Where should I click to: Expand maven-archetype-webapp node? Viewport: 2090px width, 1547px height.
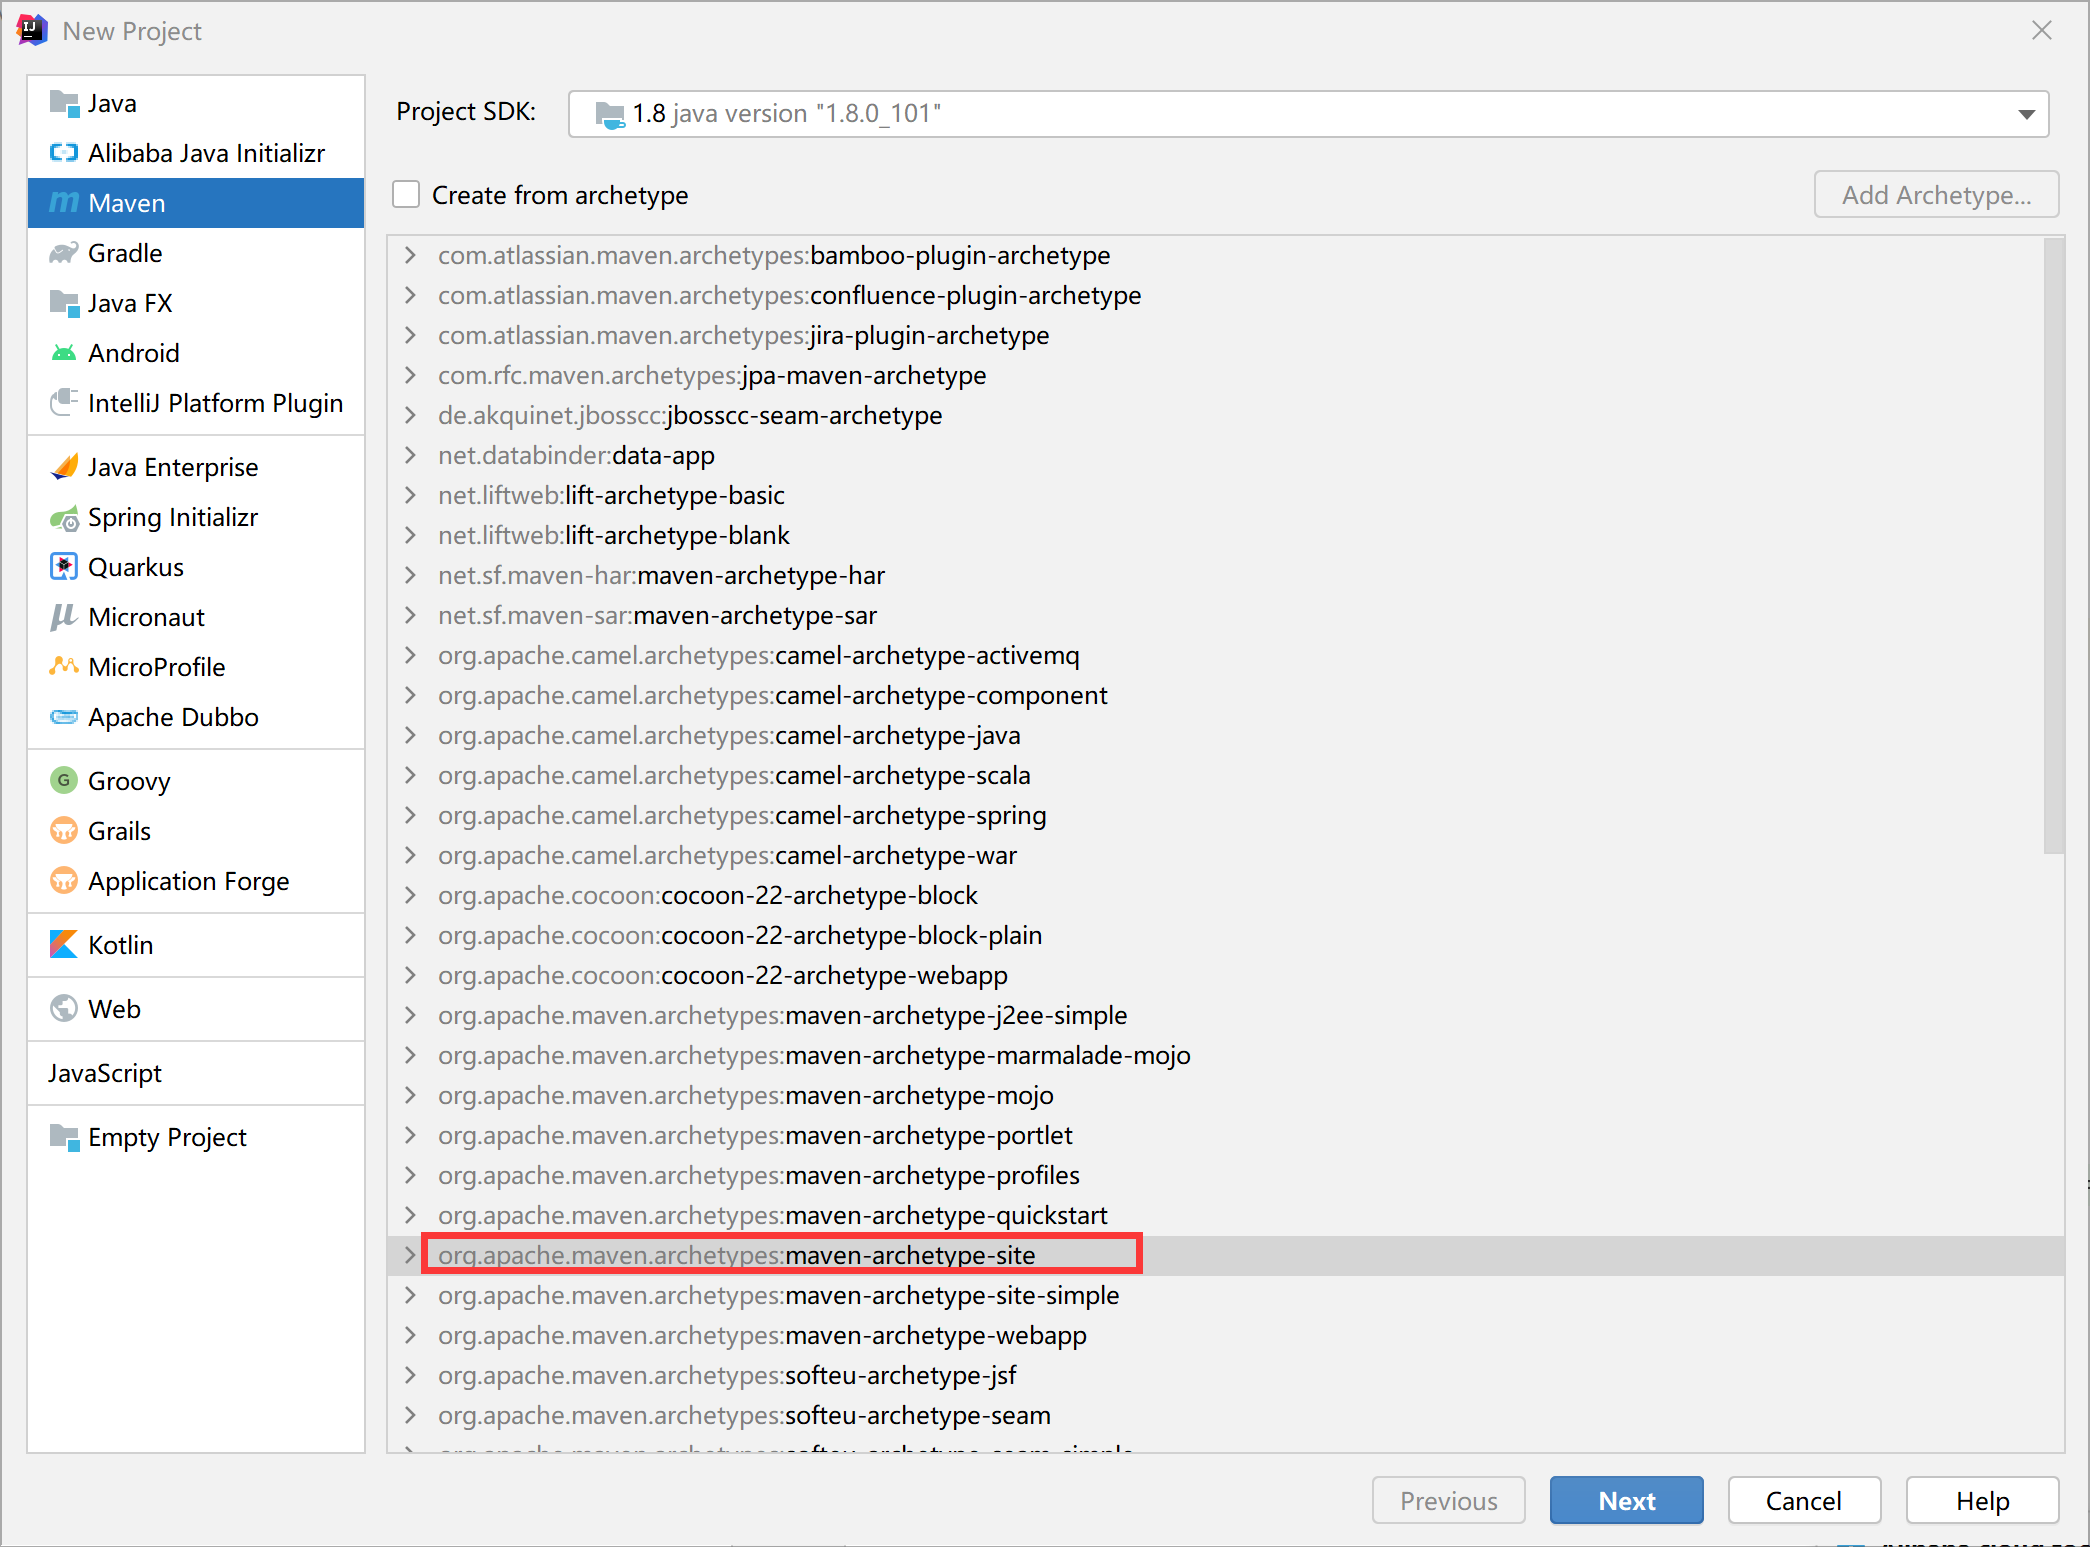click(410, 1335)
